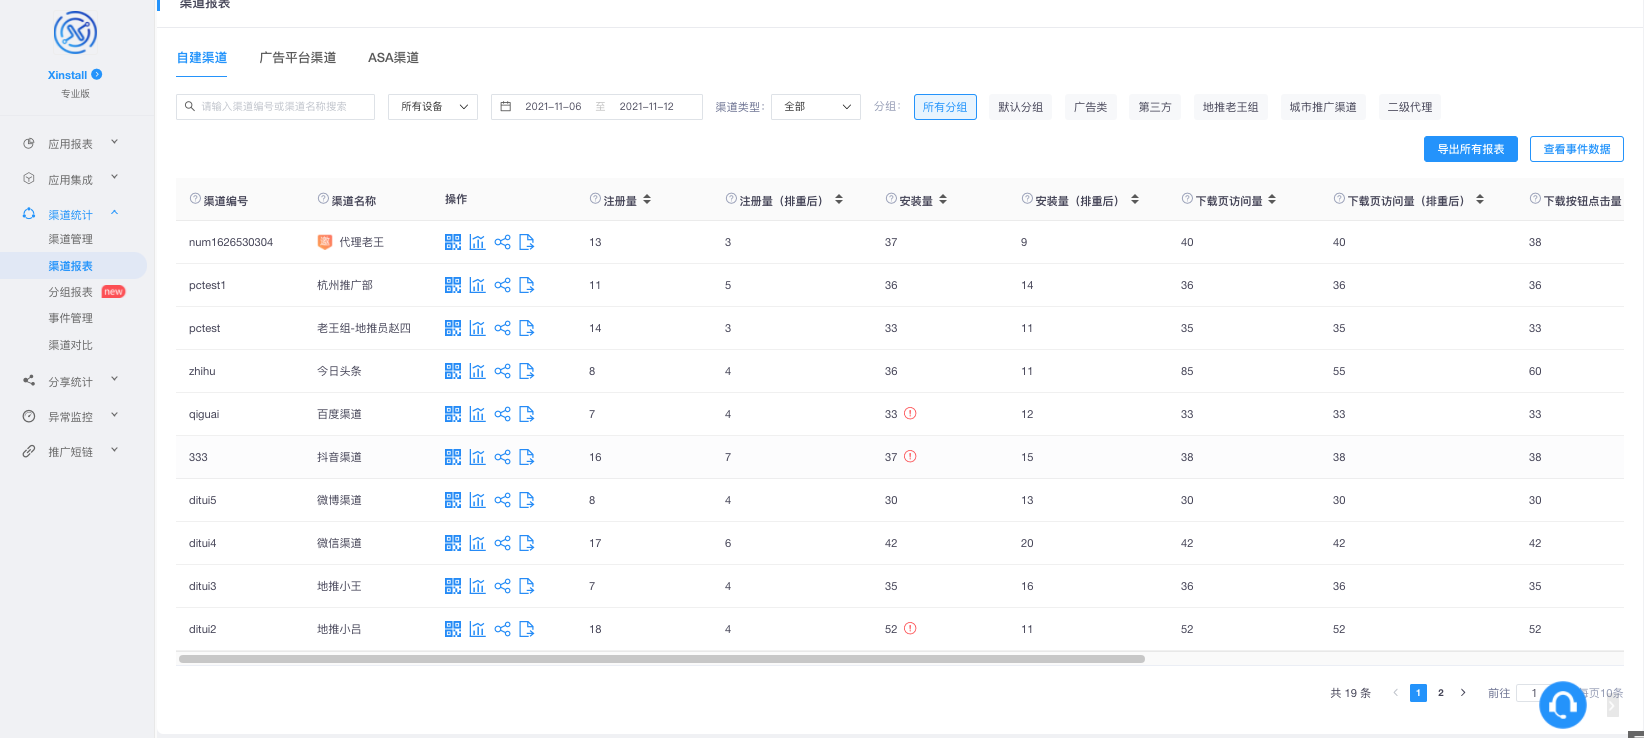The image size is (1644, 738).
Task: Open 渠道管理 in sidebar
Action: (x=70, y=239)
